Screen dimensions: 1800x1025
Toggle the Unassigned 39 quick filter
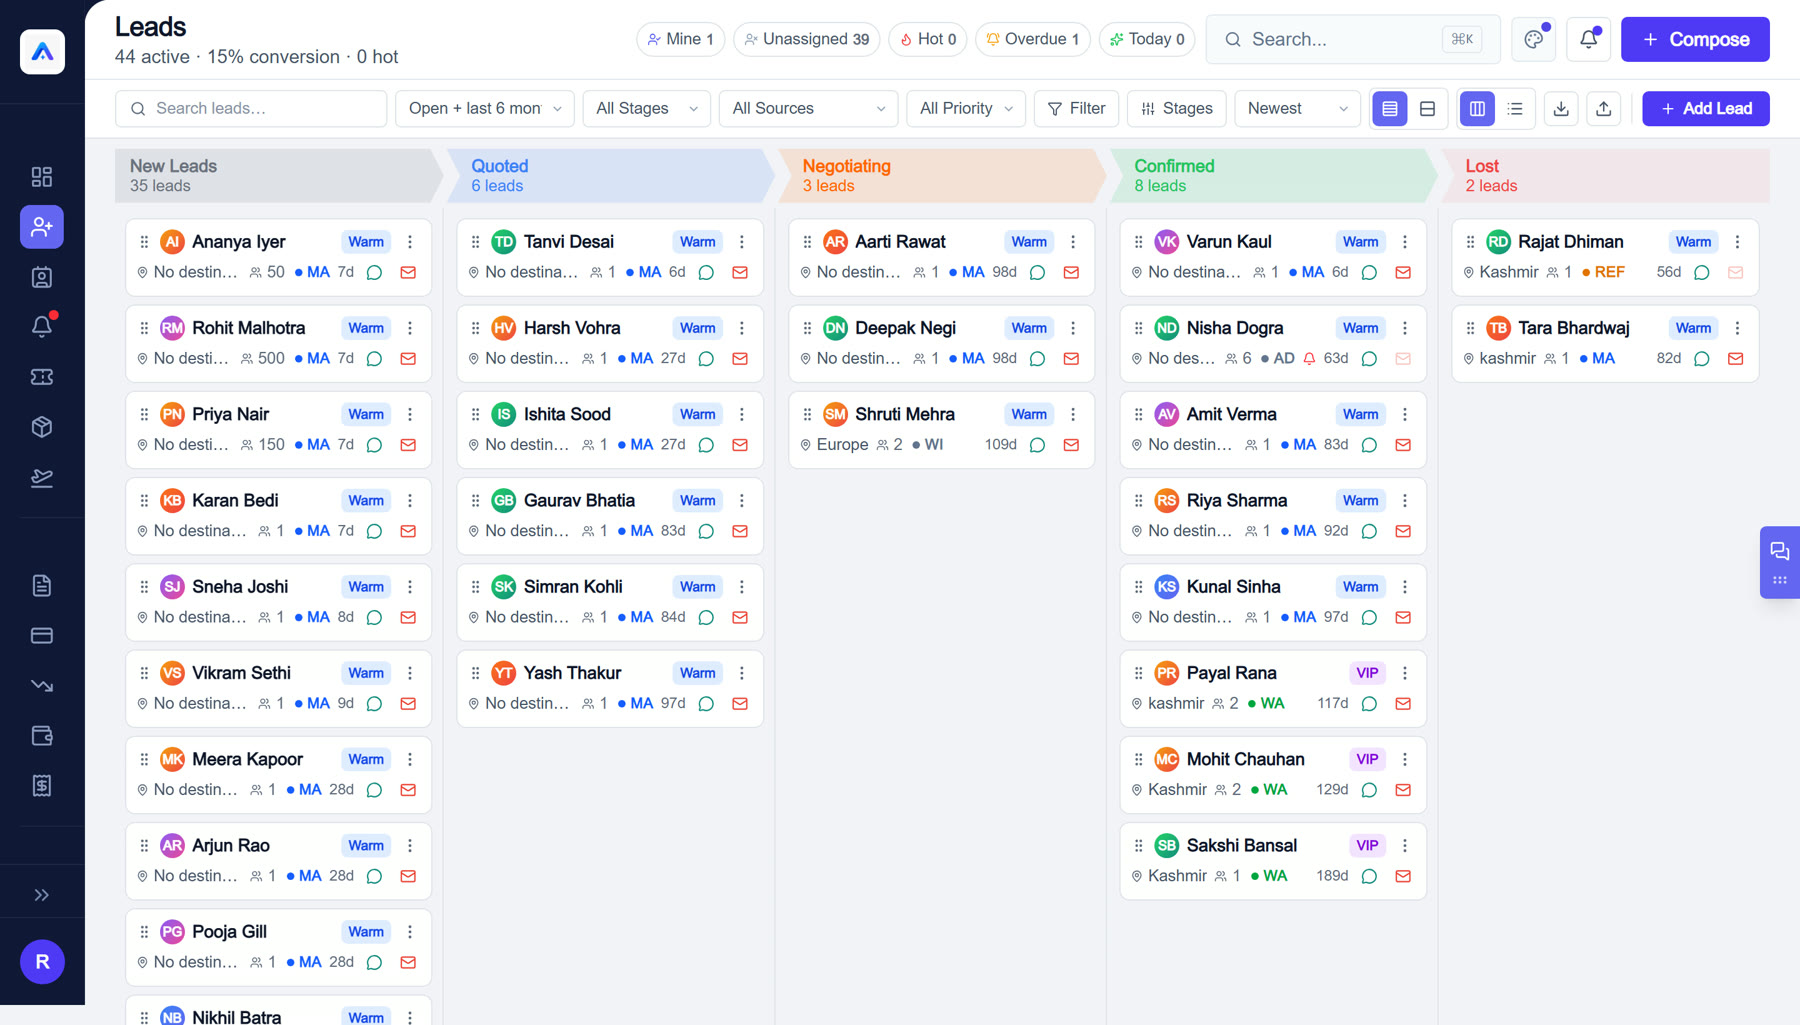click(x=807, y=39)
